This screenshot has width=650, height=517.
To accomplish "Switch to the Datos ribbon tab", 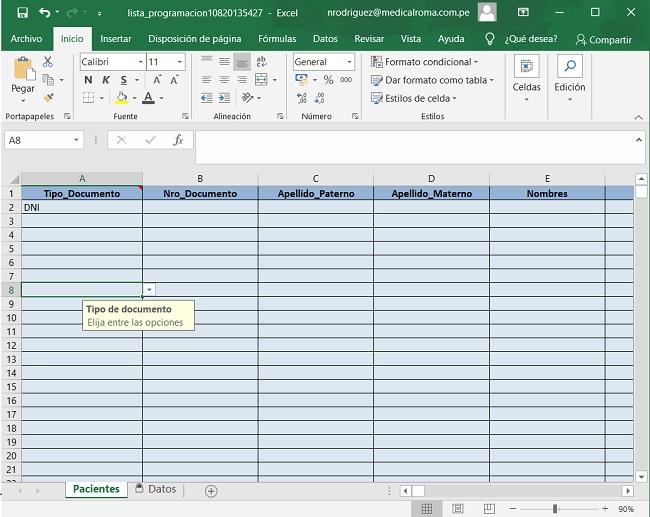I will [325, 39].
